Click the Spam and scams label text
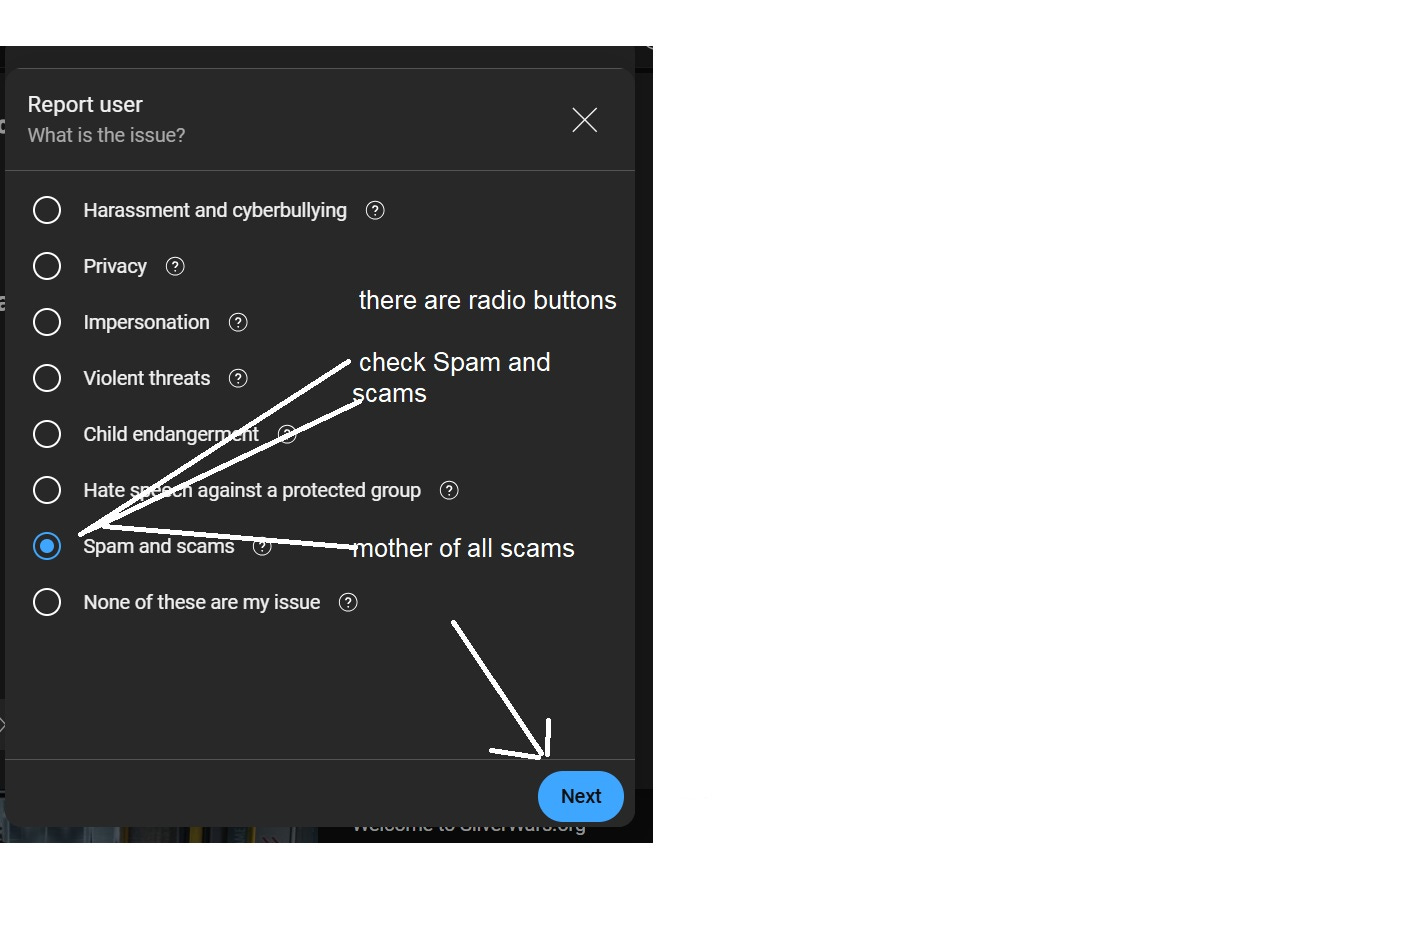 159,546
